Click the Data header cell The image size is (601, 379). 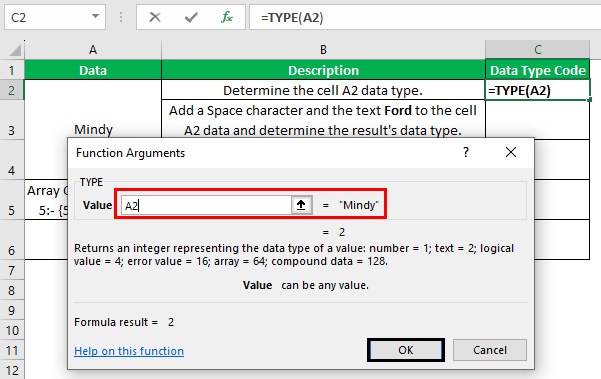pyautogui.click(x=93, y=70)
